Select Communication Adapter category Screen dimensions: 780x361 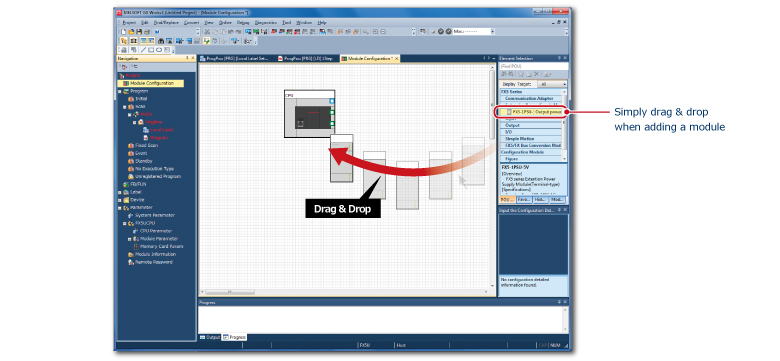pyautogui.click(x=531, y=98)
